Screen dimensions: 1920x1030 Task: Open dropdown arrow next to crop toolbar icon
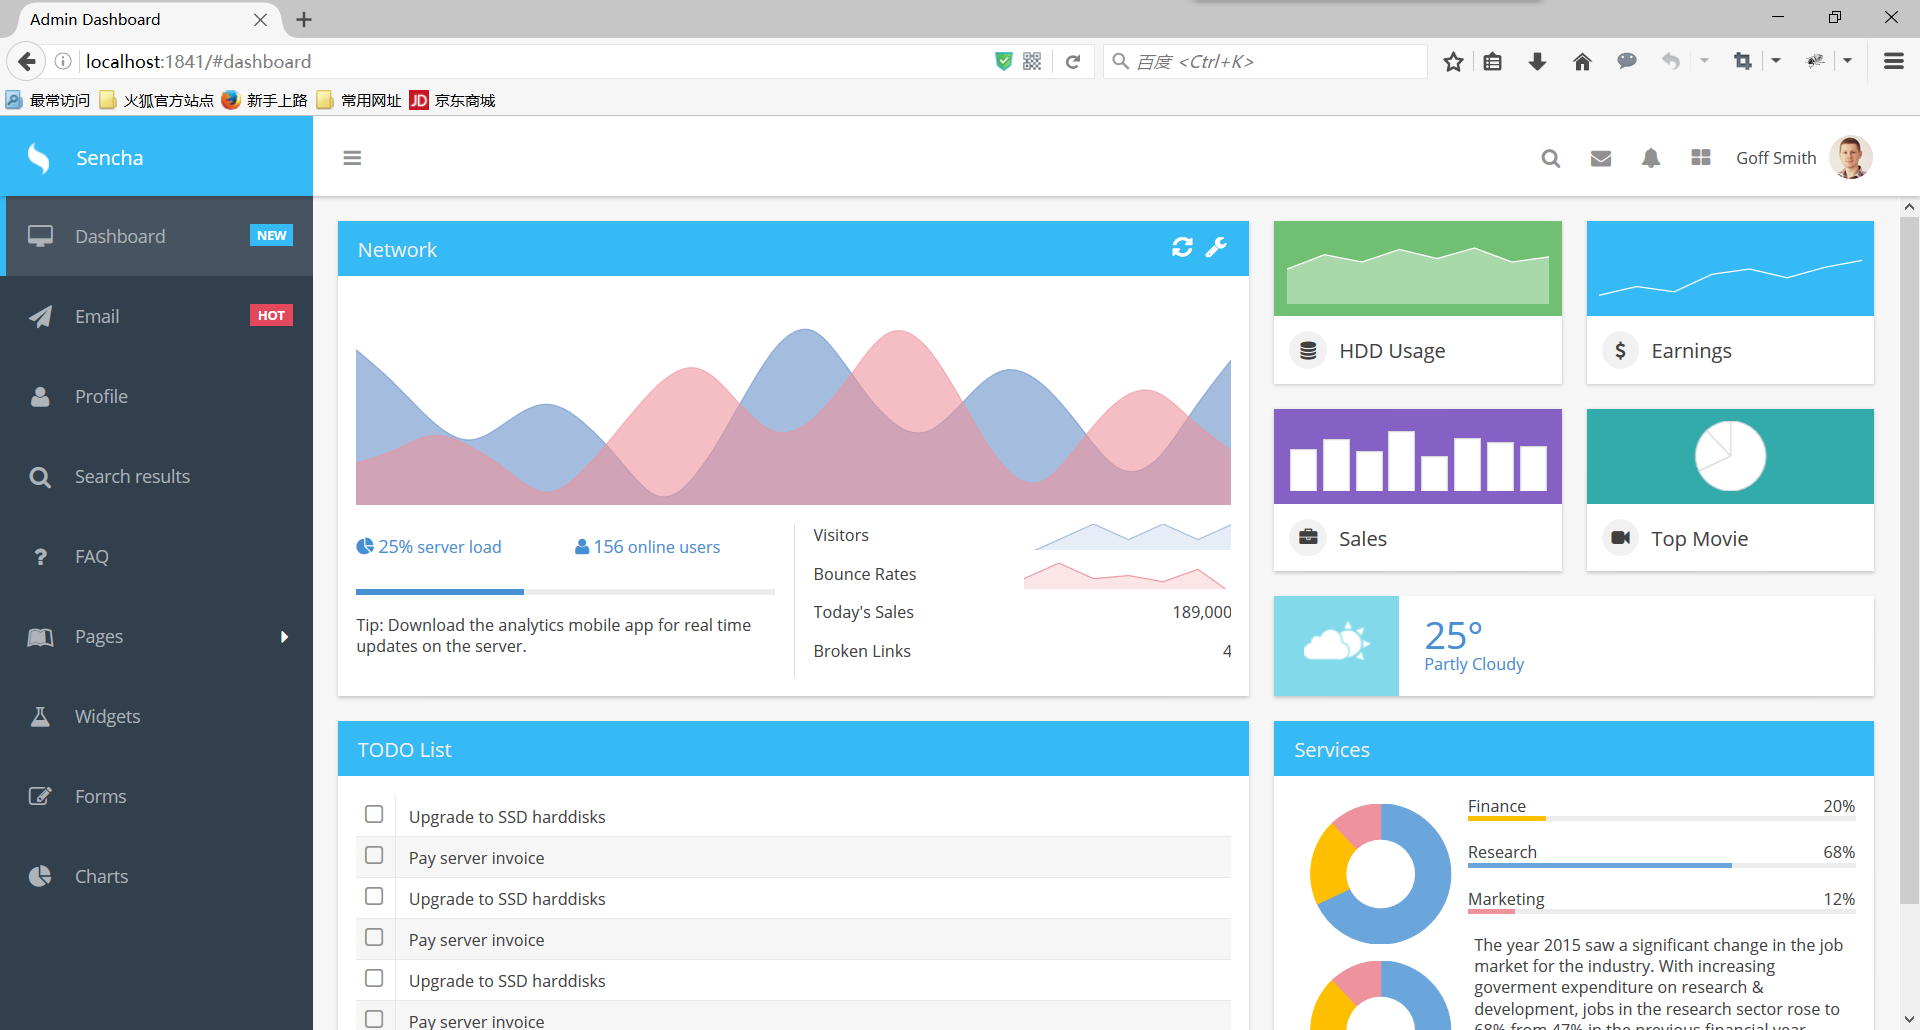(x=1776, y=61)
